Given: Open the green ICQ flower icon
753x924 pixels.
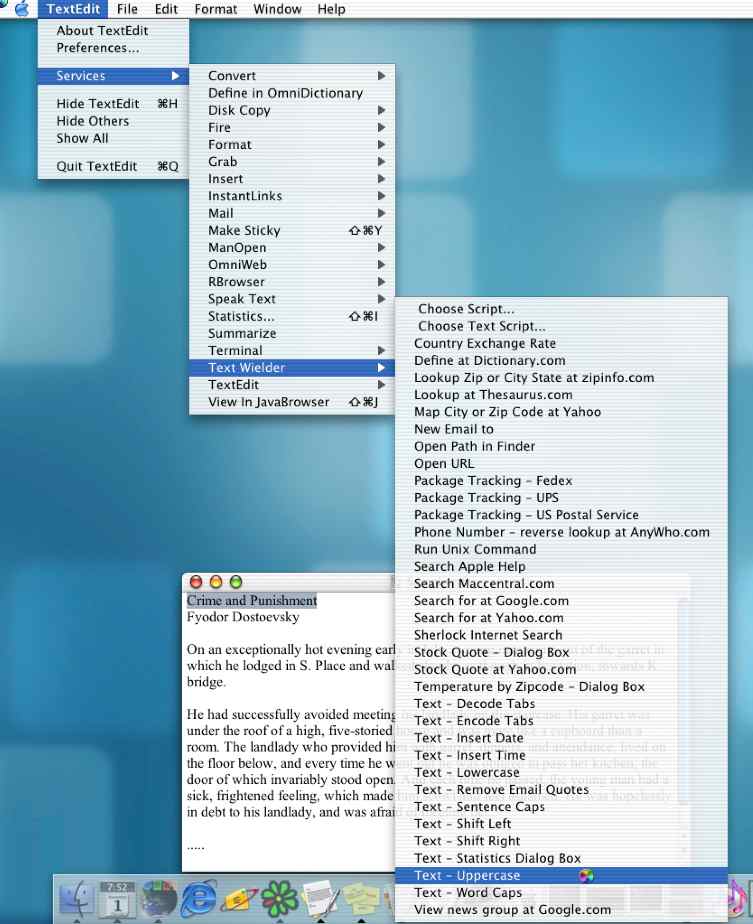Looking at the screenshot, I should point(279,899).
